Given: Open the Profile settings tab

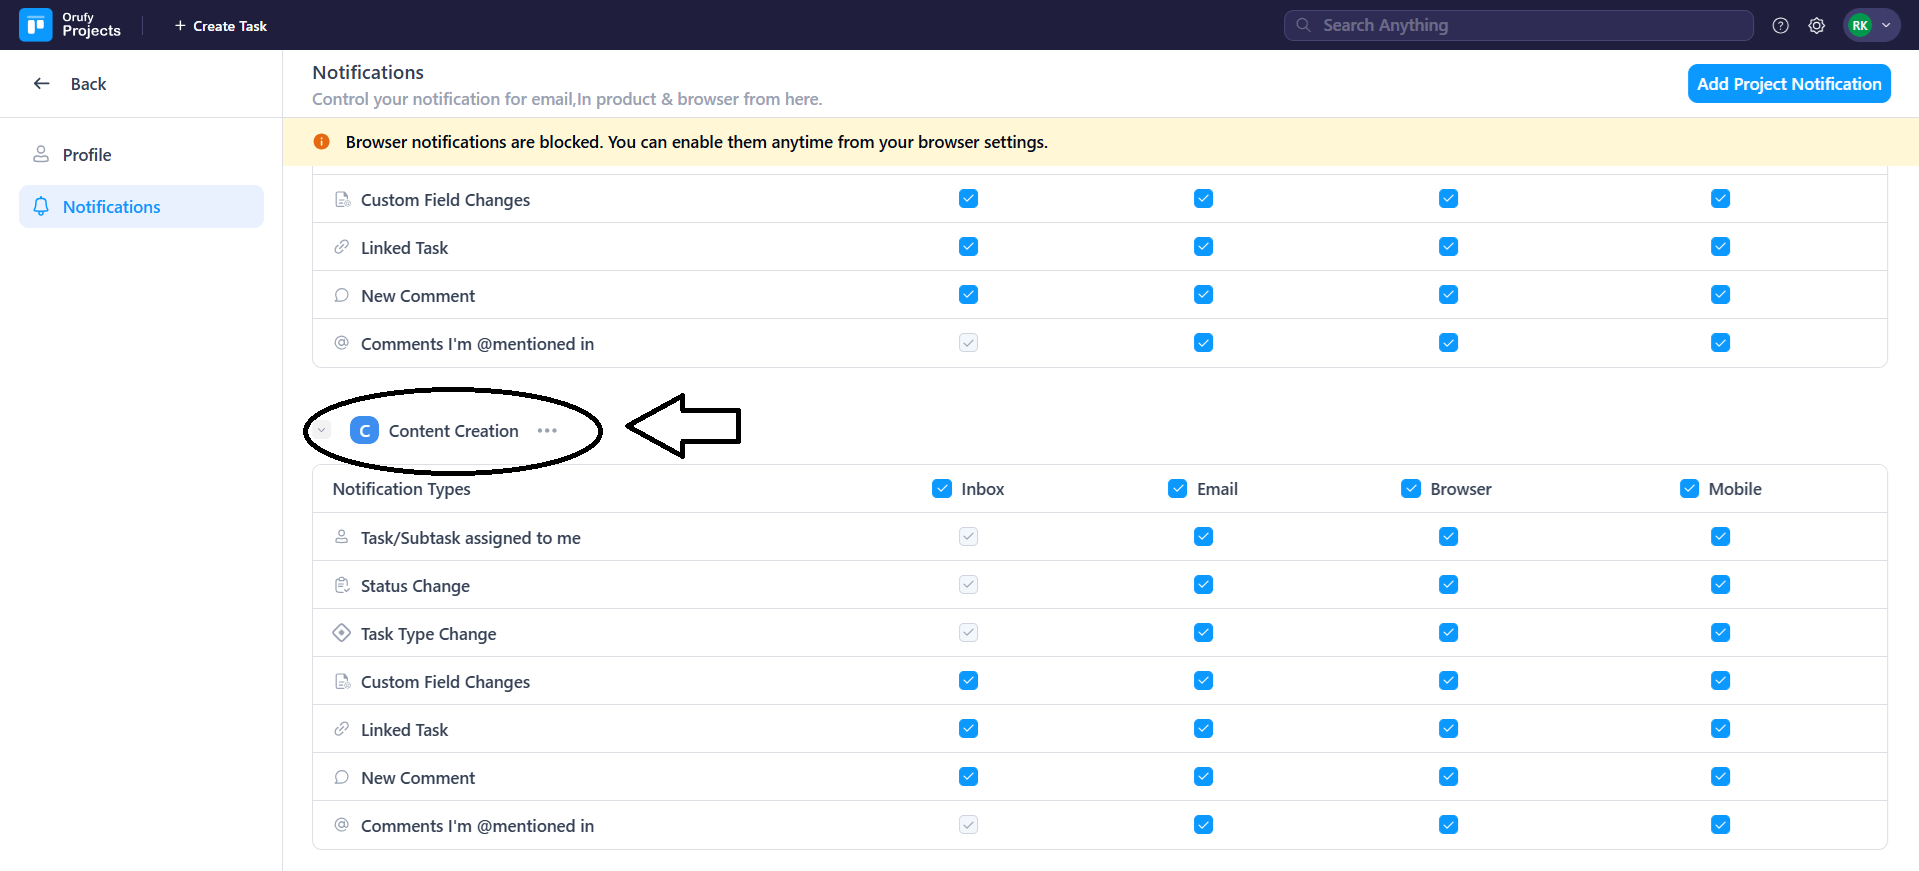Looking at the screenshot, I should [87, 155].
